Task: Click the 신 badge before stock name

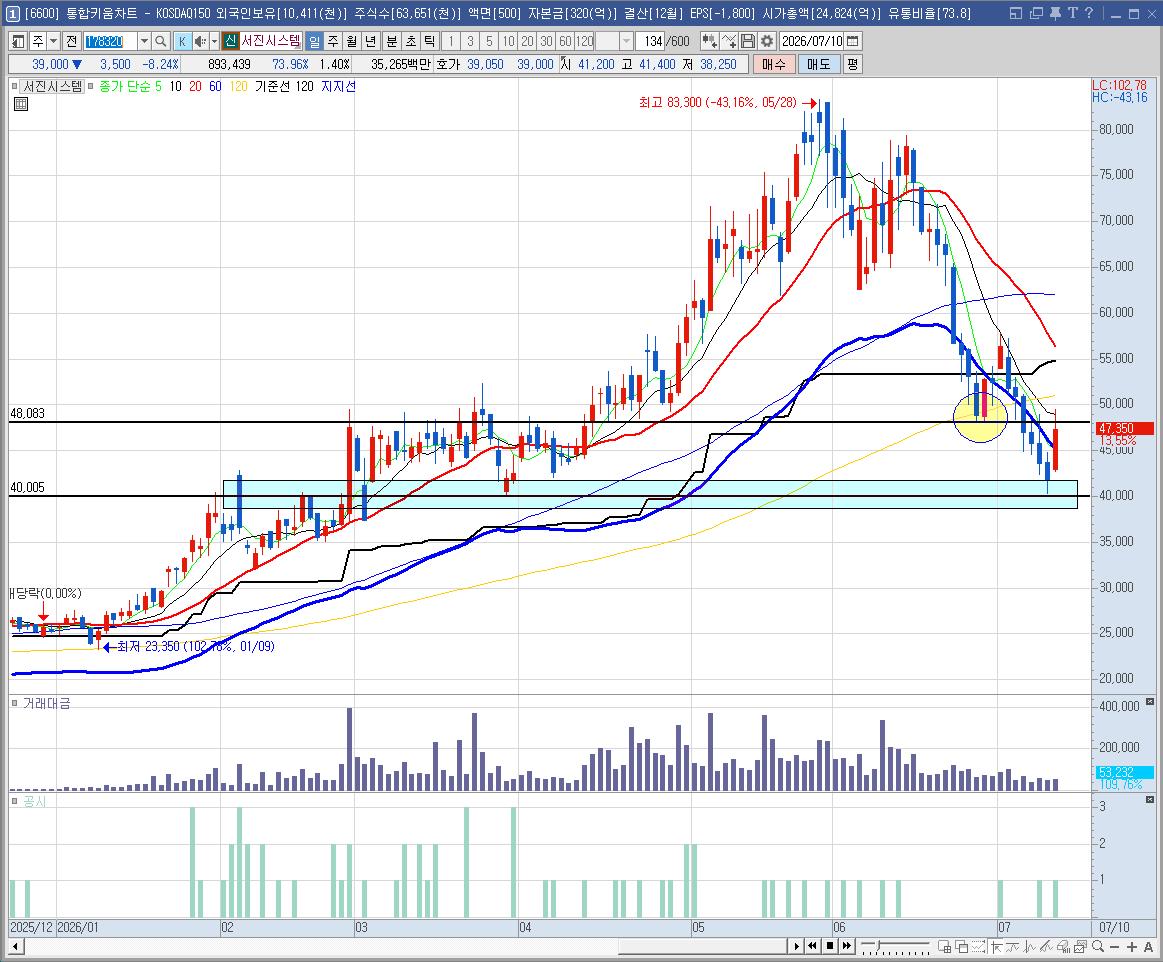Action: (231, 42)
